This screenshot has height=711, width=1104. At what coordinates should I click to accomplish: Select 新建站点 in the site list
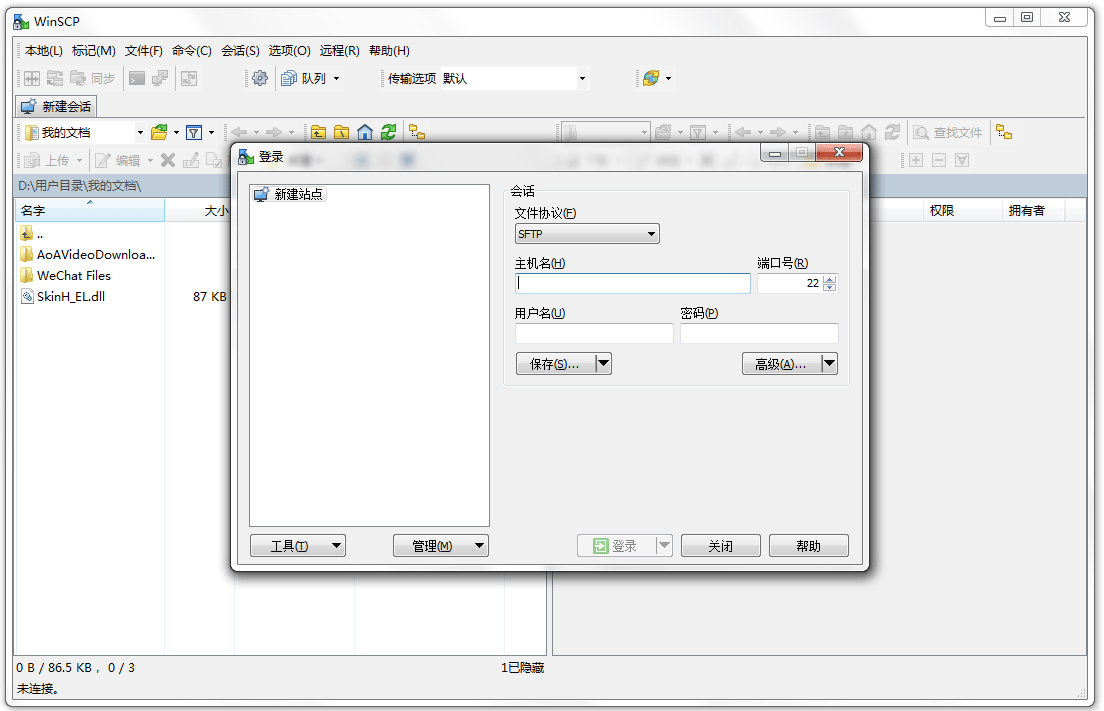coord(289,193)
